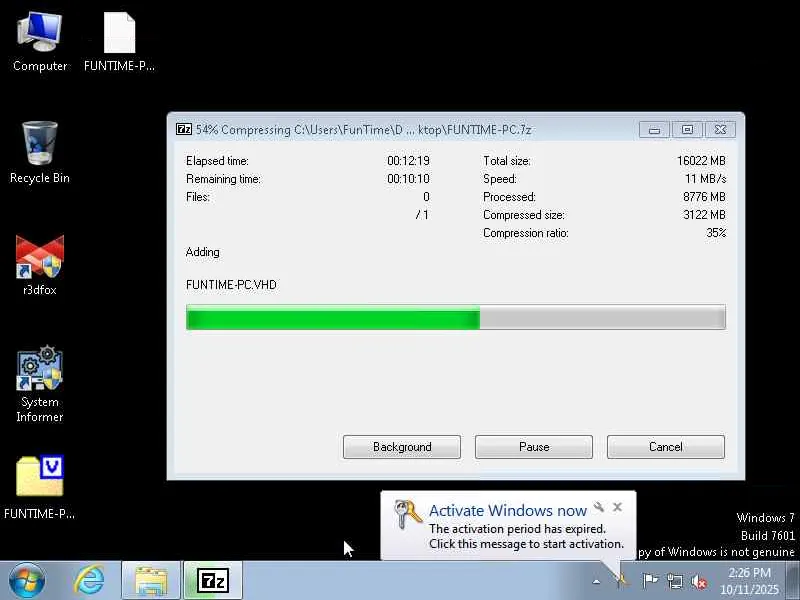
Task: Click the 7z icon in dialog title bar
Action: tap(184, 129)
